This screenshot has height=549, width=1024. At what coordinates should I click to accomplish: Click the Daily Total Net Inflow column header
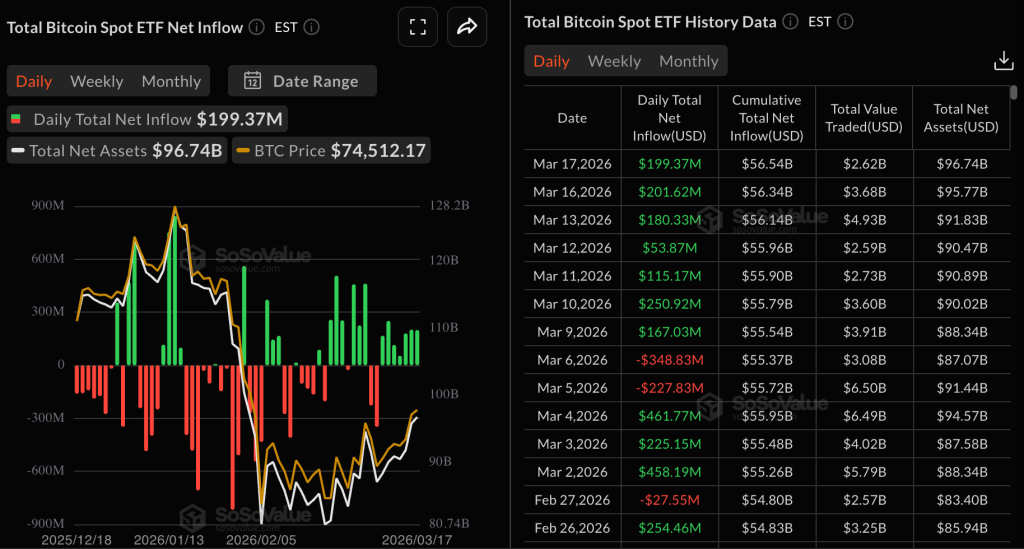(669, 117)
